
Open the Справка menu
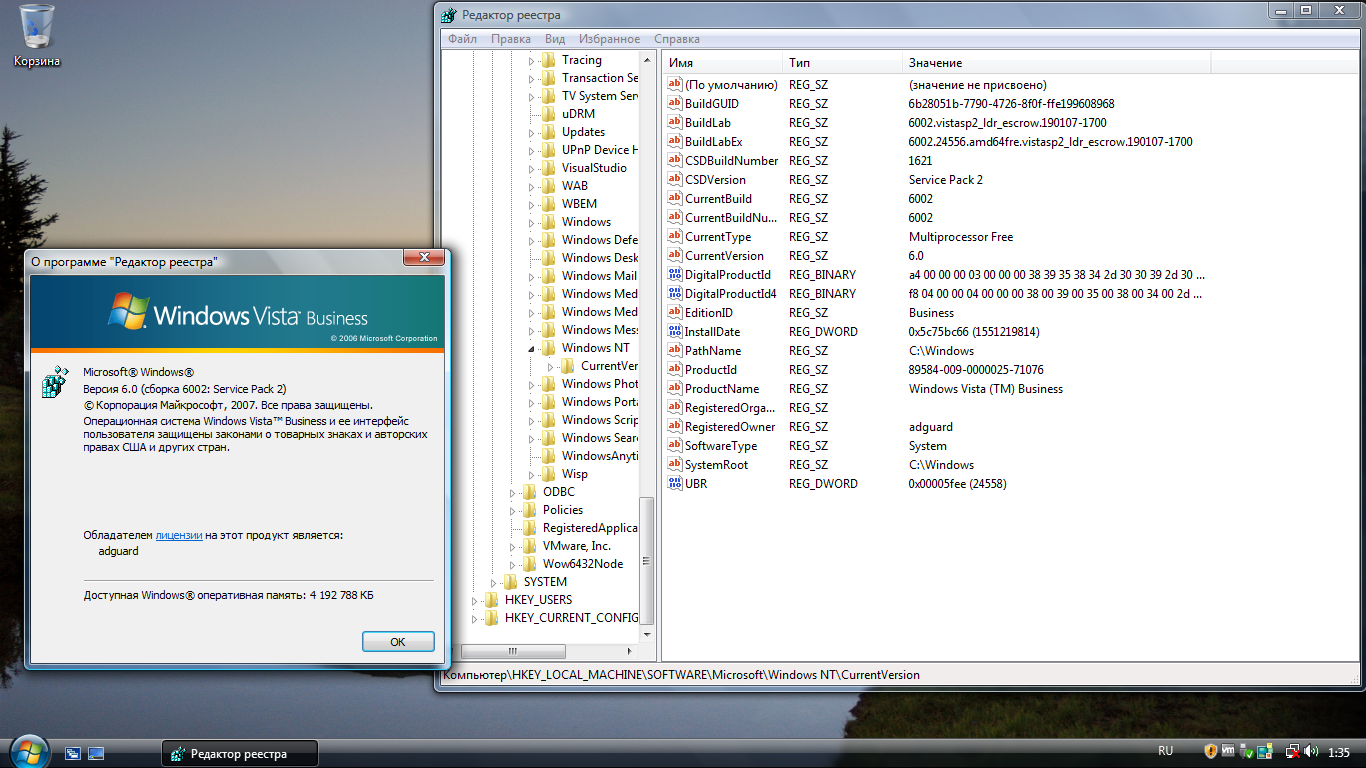click(x=677, y=39)
